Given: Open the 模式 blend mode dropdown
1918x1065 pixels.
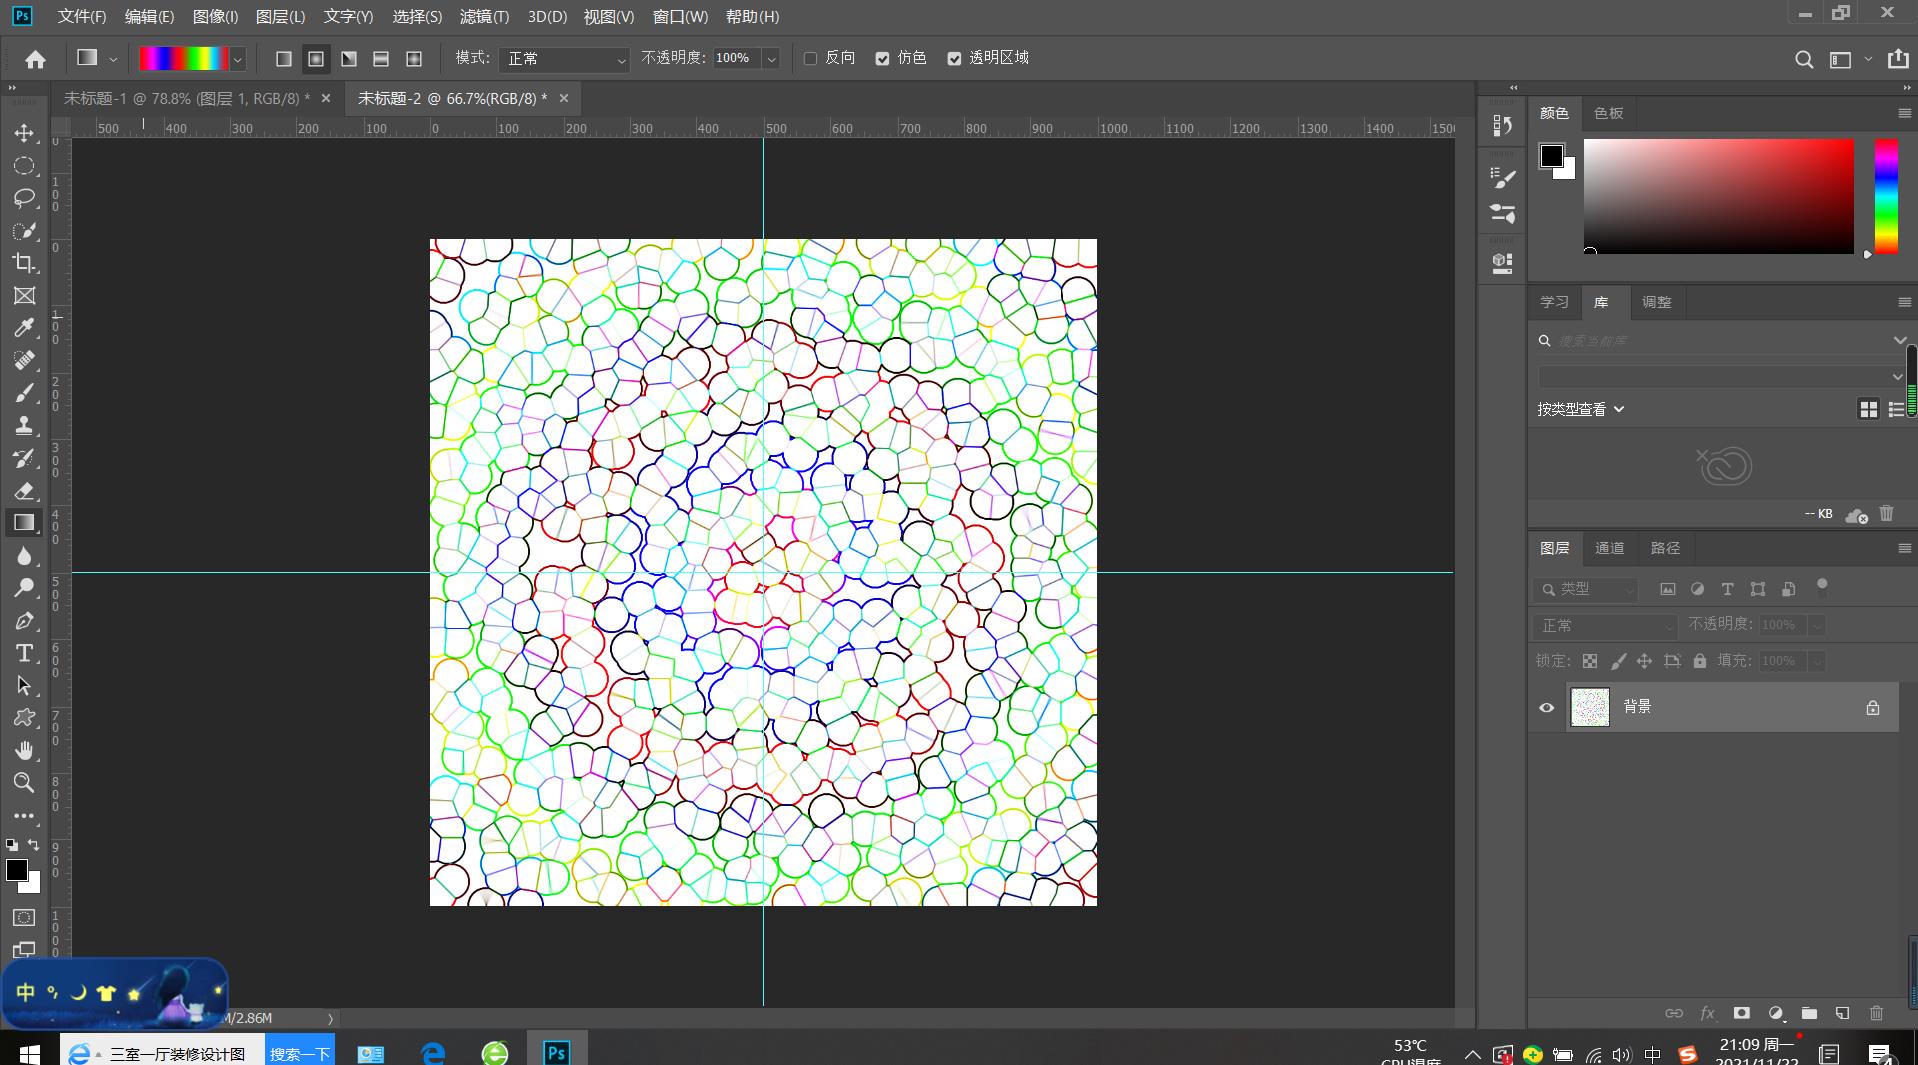Looking at the screenshot, I should [565, 59].
